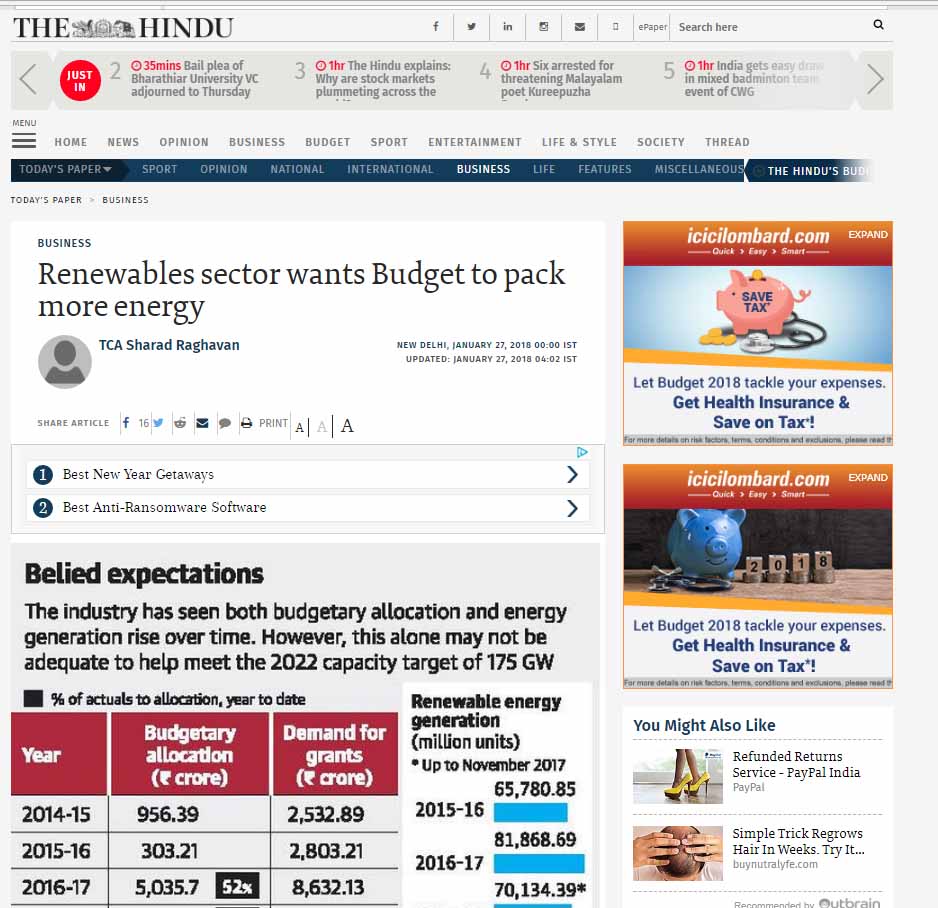938x908 pixels.
Task: Click the AdChoices icon above ad links
Action: [x=581, y=452]
